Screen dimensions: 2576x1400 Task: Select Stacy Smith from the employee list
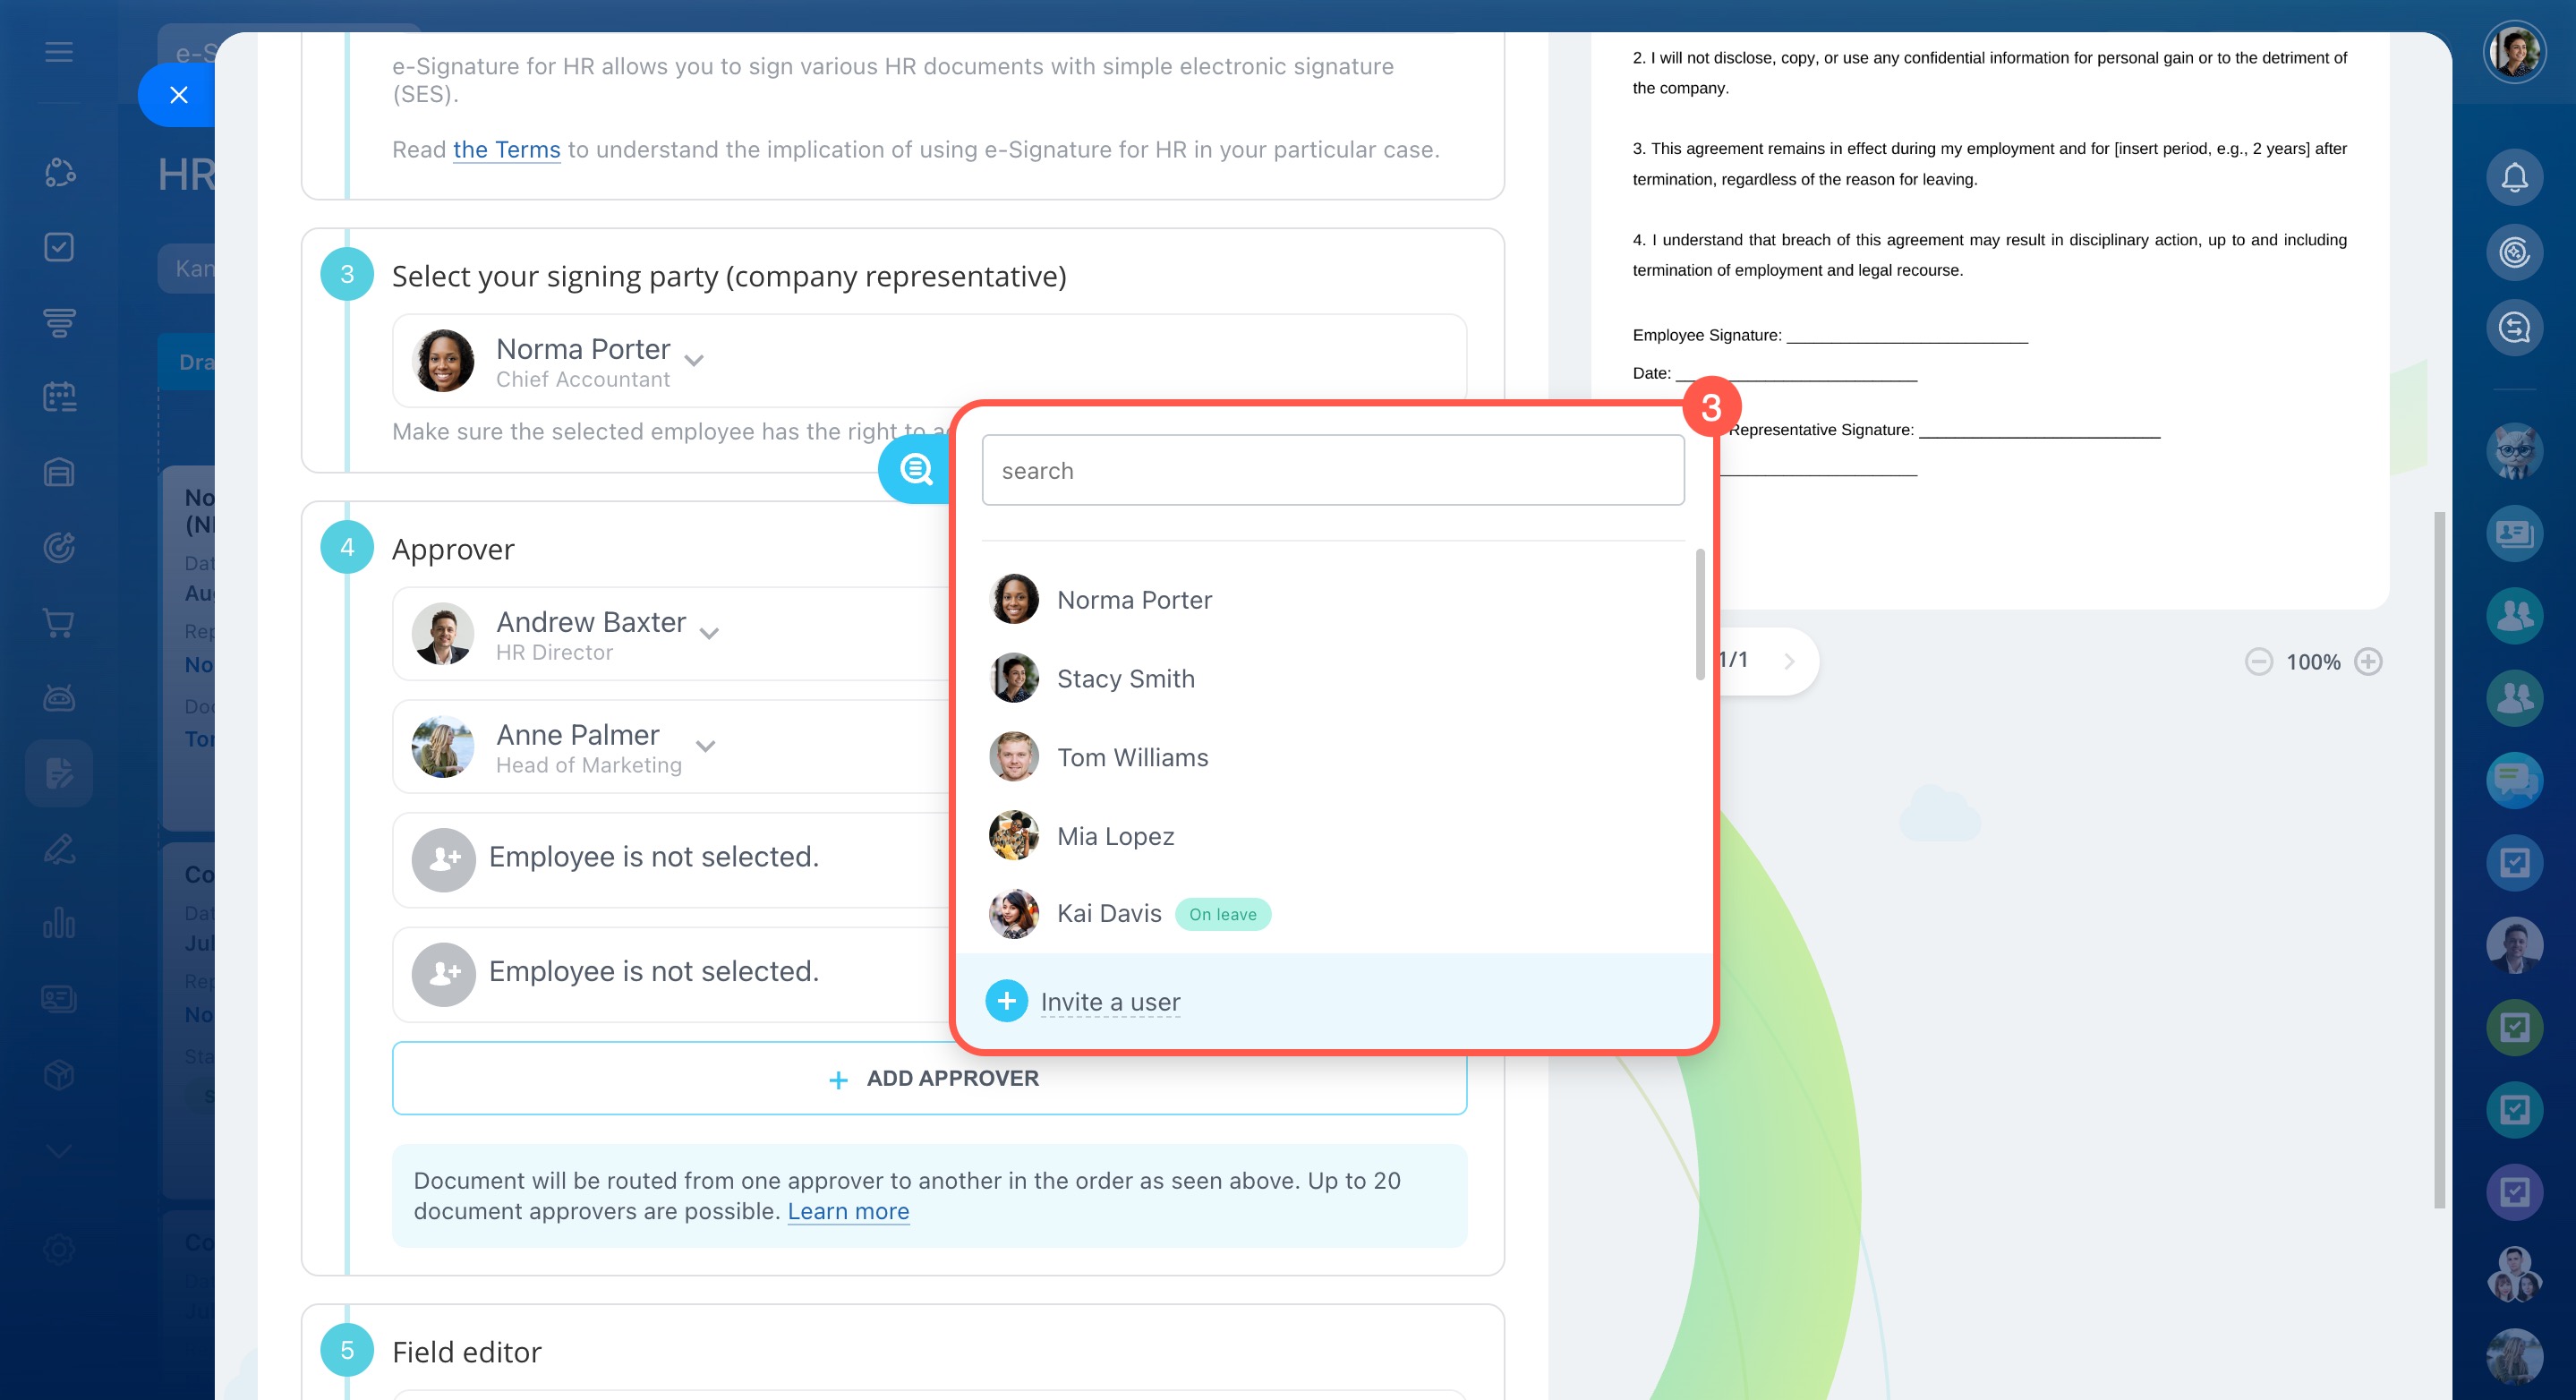pyautogui.click(x=1333, y=678)
